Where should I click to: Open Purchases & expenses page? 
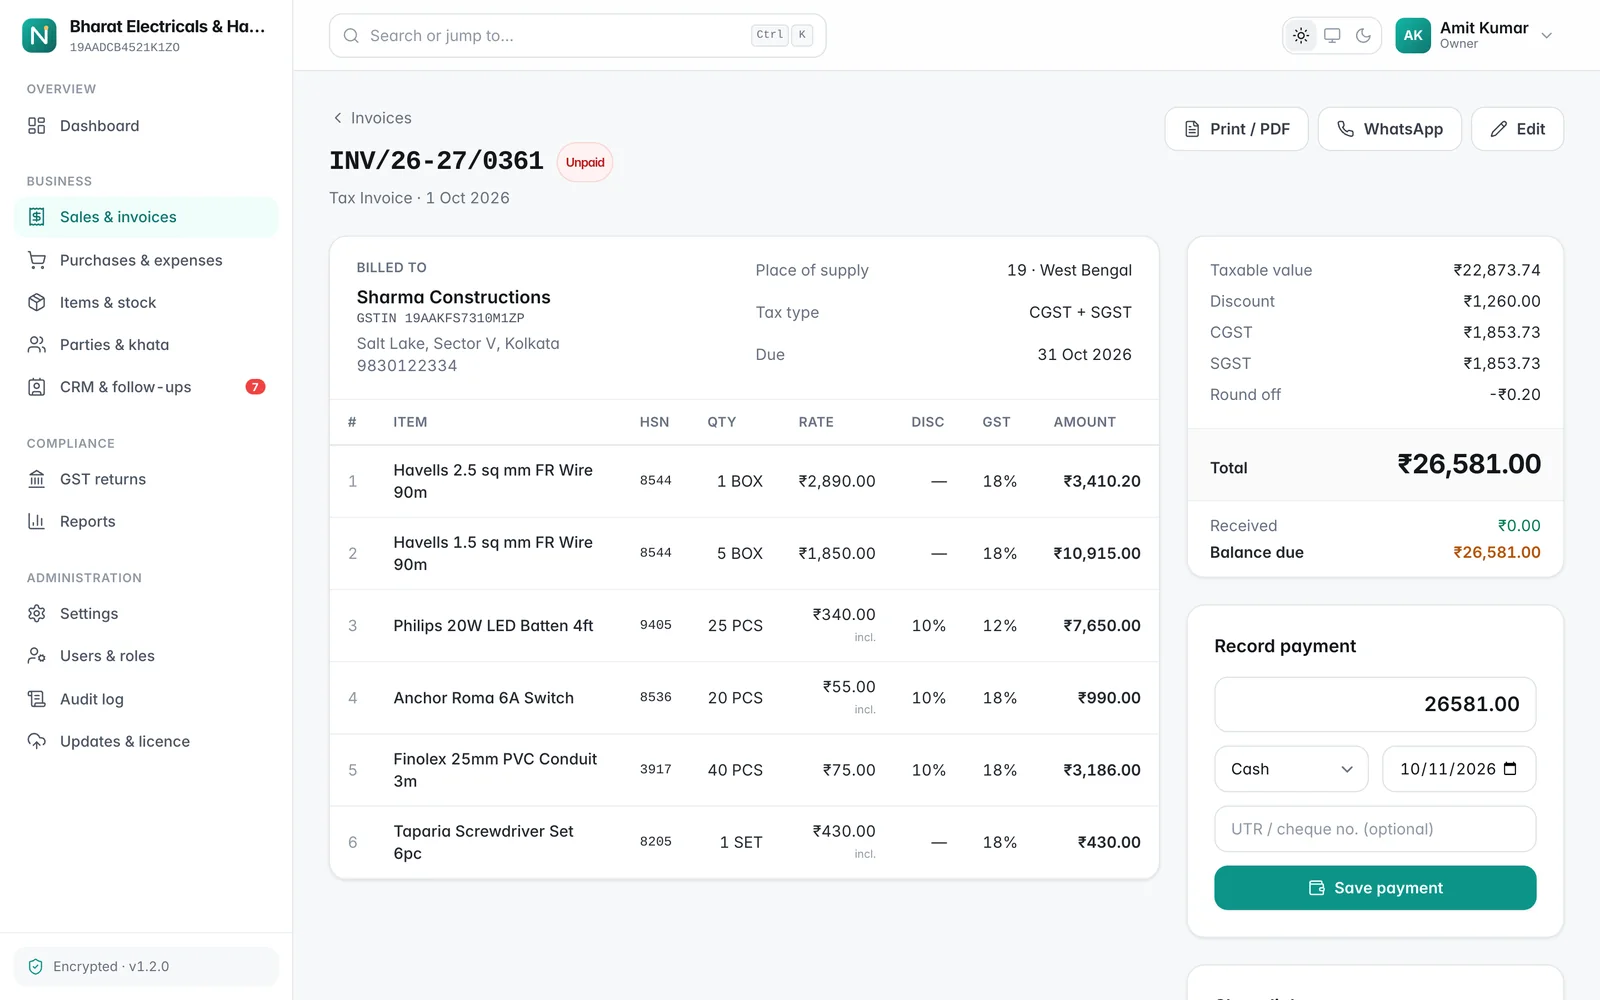coord(146,260)
